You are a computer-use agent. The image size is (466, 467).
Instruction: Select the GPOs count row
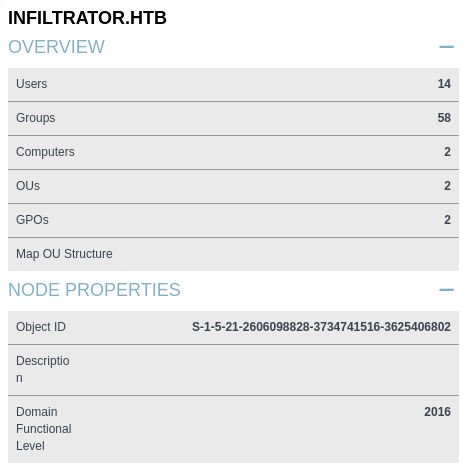pos(233,220)
